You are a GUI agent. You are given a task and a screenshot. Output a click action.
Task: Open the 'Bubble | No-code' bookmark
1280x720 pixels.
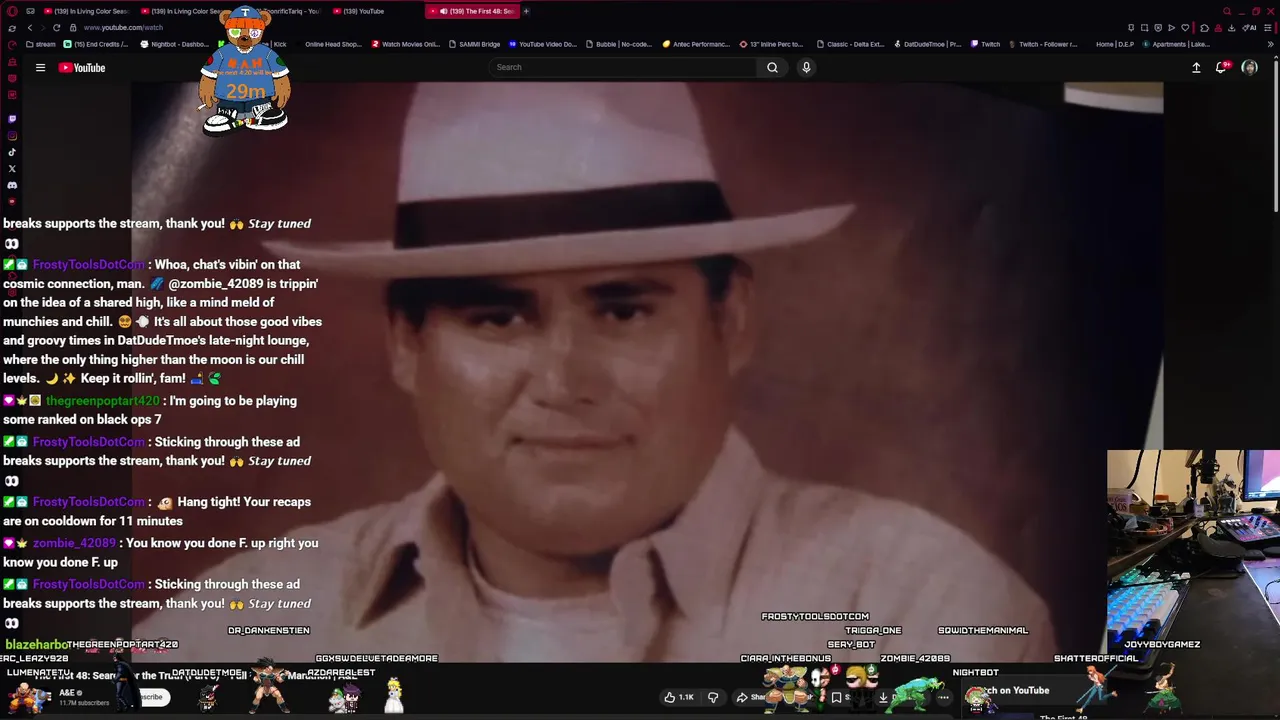point(618,44)
